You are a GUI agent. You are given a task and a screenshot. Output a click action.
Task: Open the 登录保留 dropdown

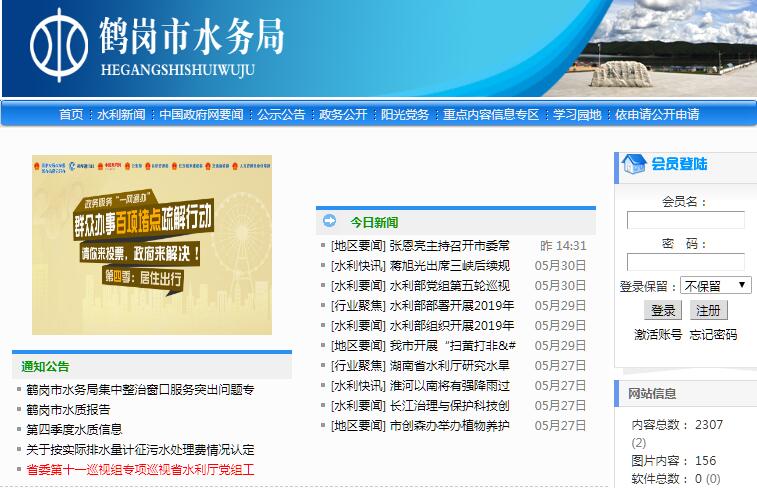(x=715, y=285)
